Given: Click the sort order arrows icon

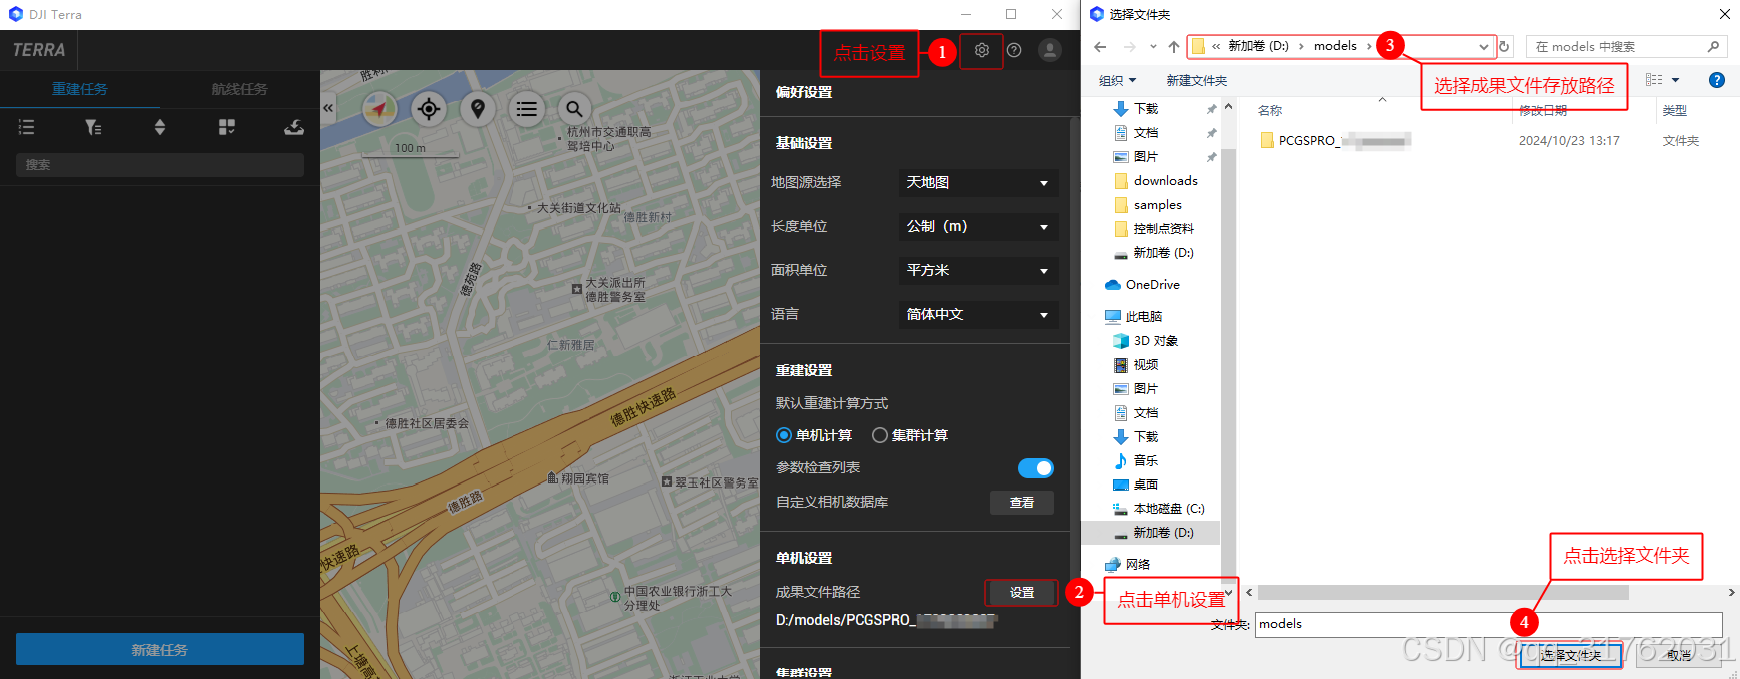Looking at the screenshot, I should [x=160, y=127].
